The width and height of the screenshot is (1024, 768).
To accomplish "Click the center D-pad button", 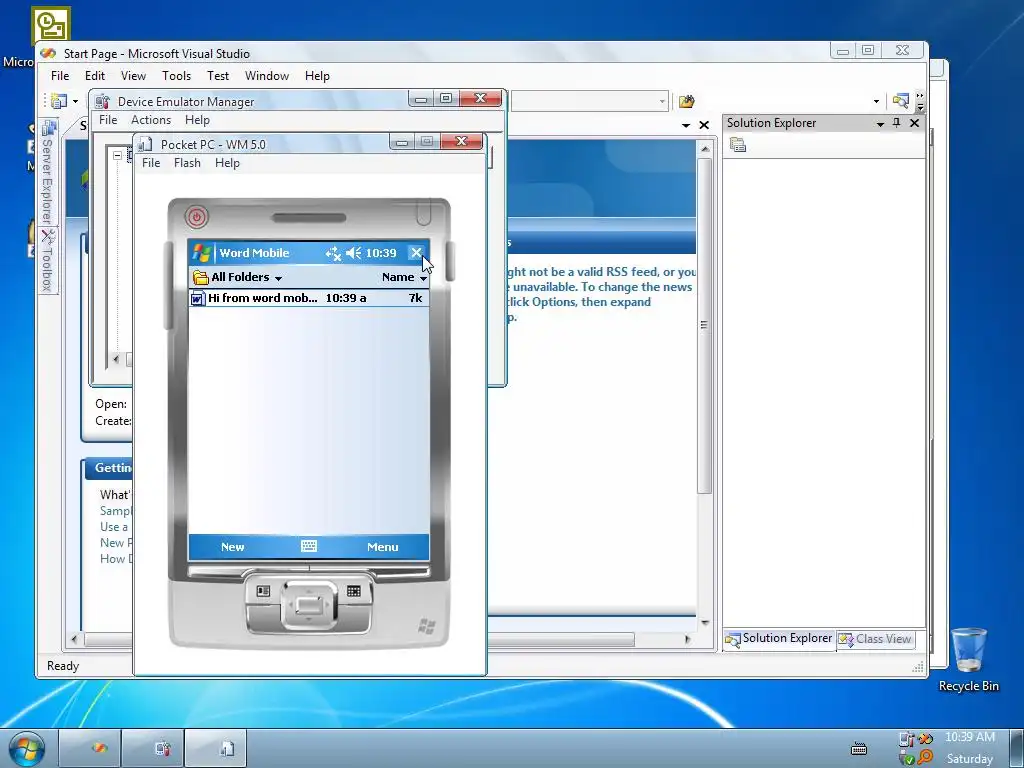I will [x=309, y=605].
